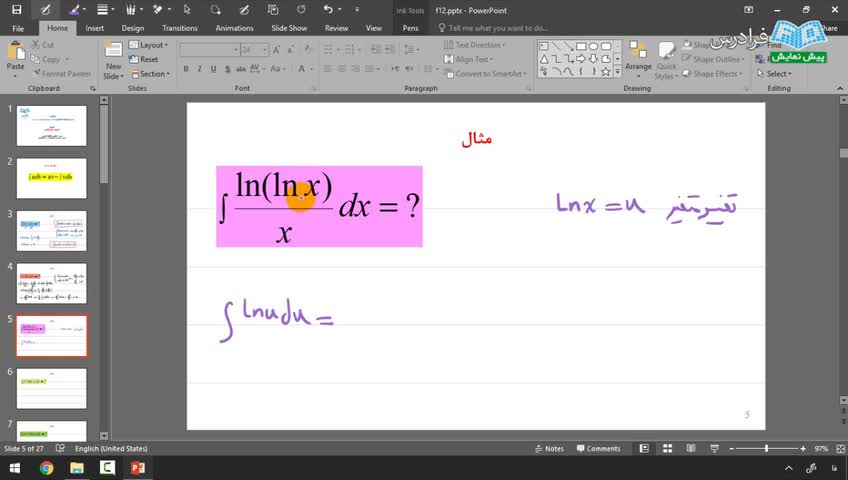848x480 pixels.
Task: Insert a rectangle from the shapes gallery
Action: [581, 46]
